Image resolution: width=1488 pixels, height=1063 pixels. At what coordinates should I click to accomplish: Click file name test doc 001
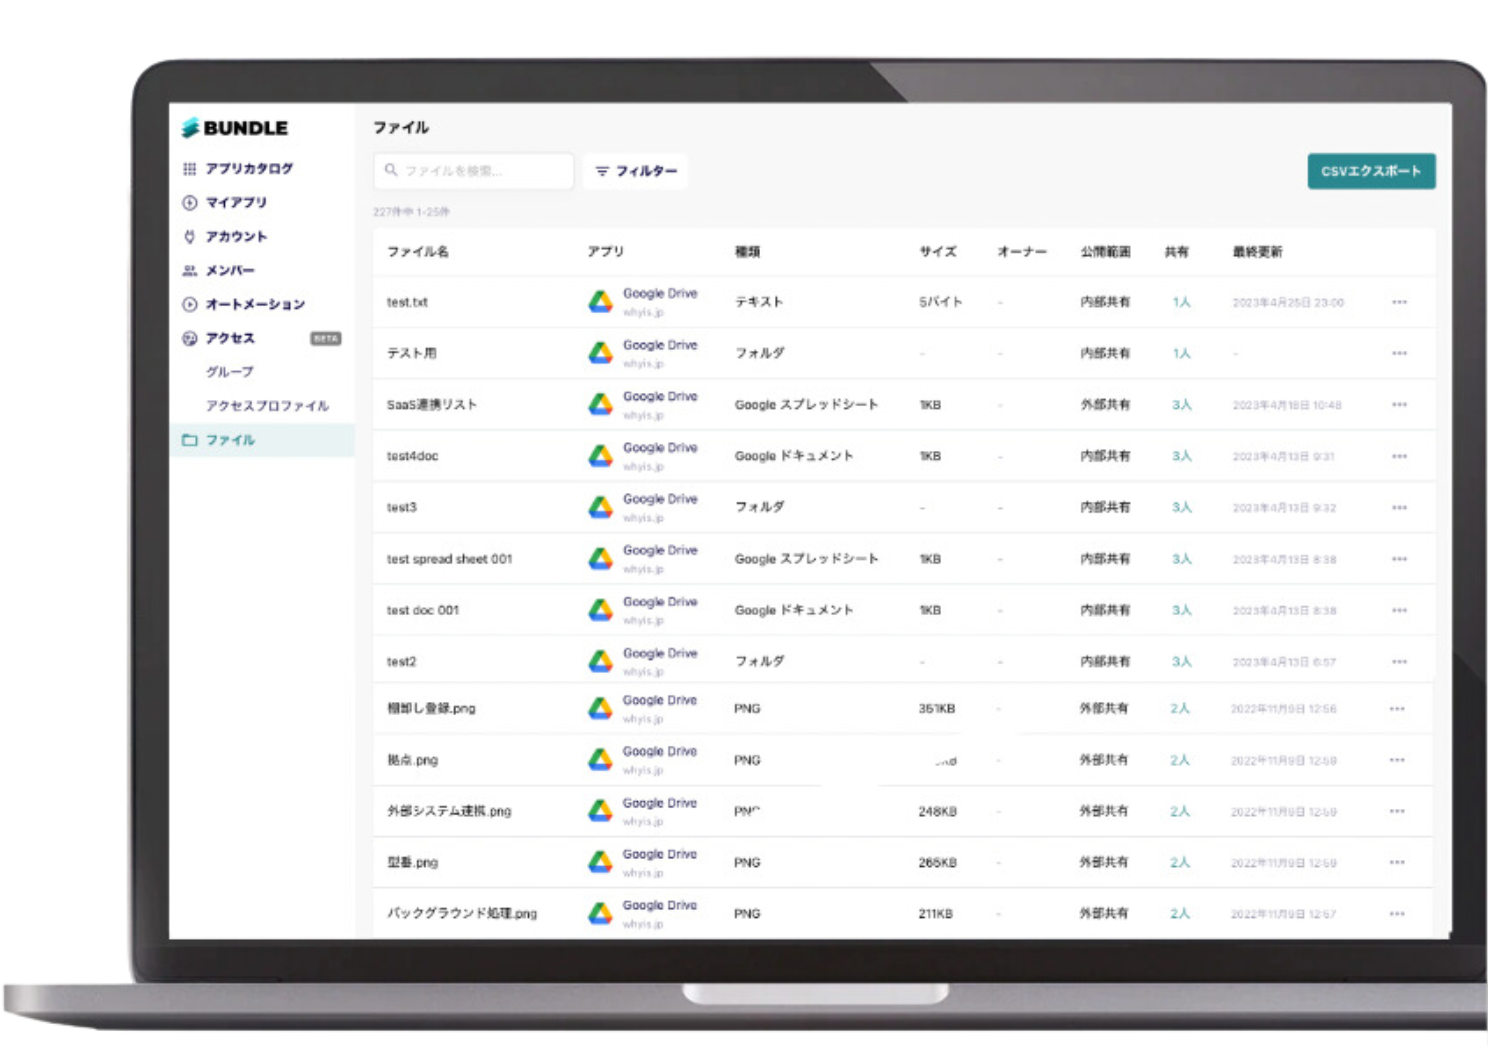(x=423, y=610)
